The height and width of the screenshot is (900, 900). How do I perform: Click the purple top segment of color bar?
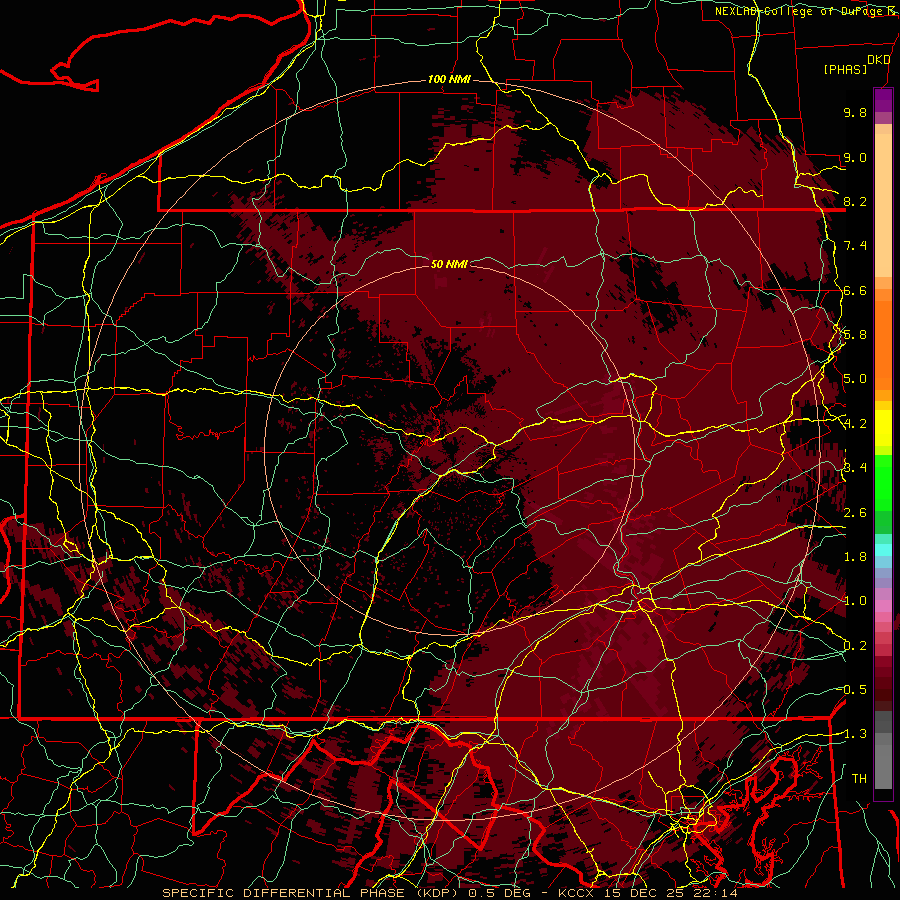(x=883, y=100)
